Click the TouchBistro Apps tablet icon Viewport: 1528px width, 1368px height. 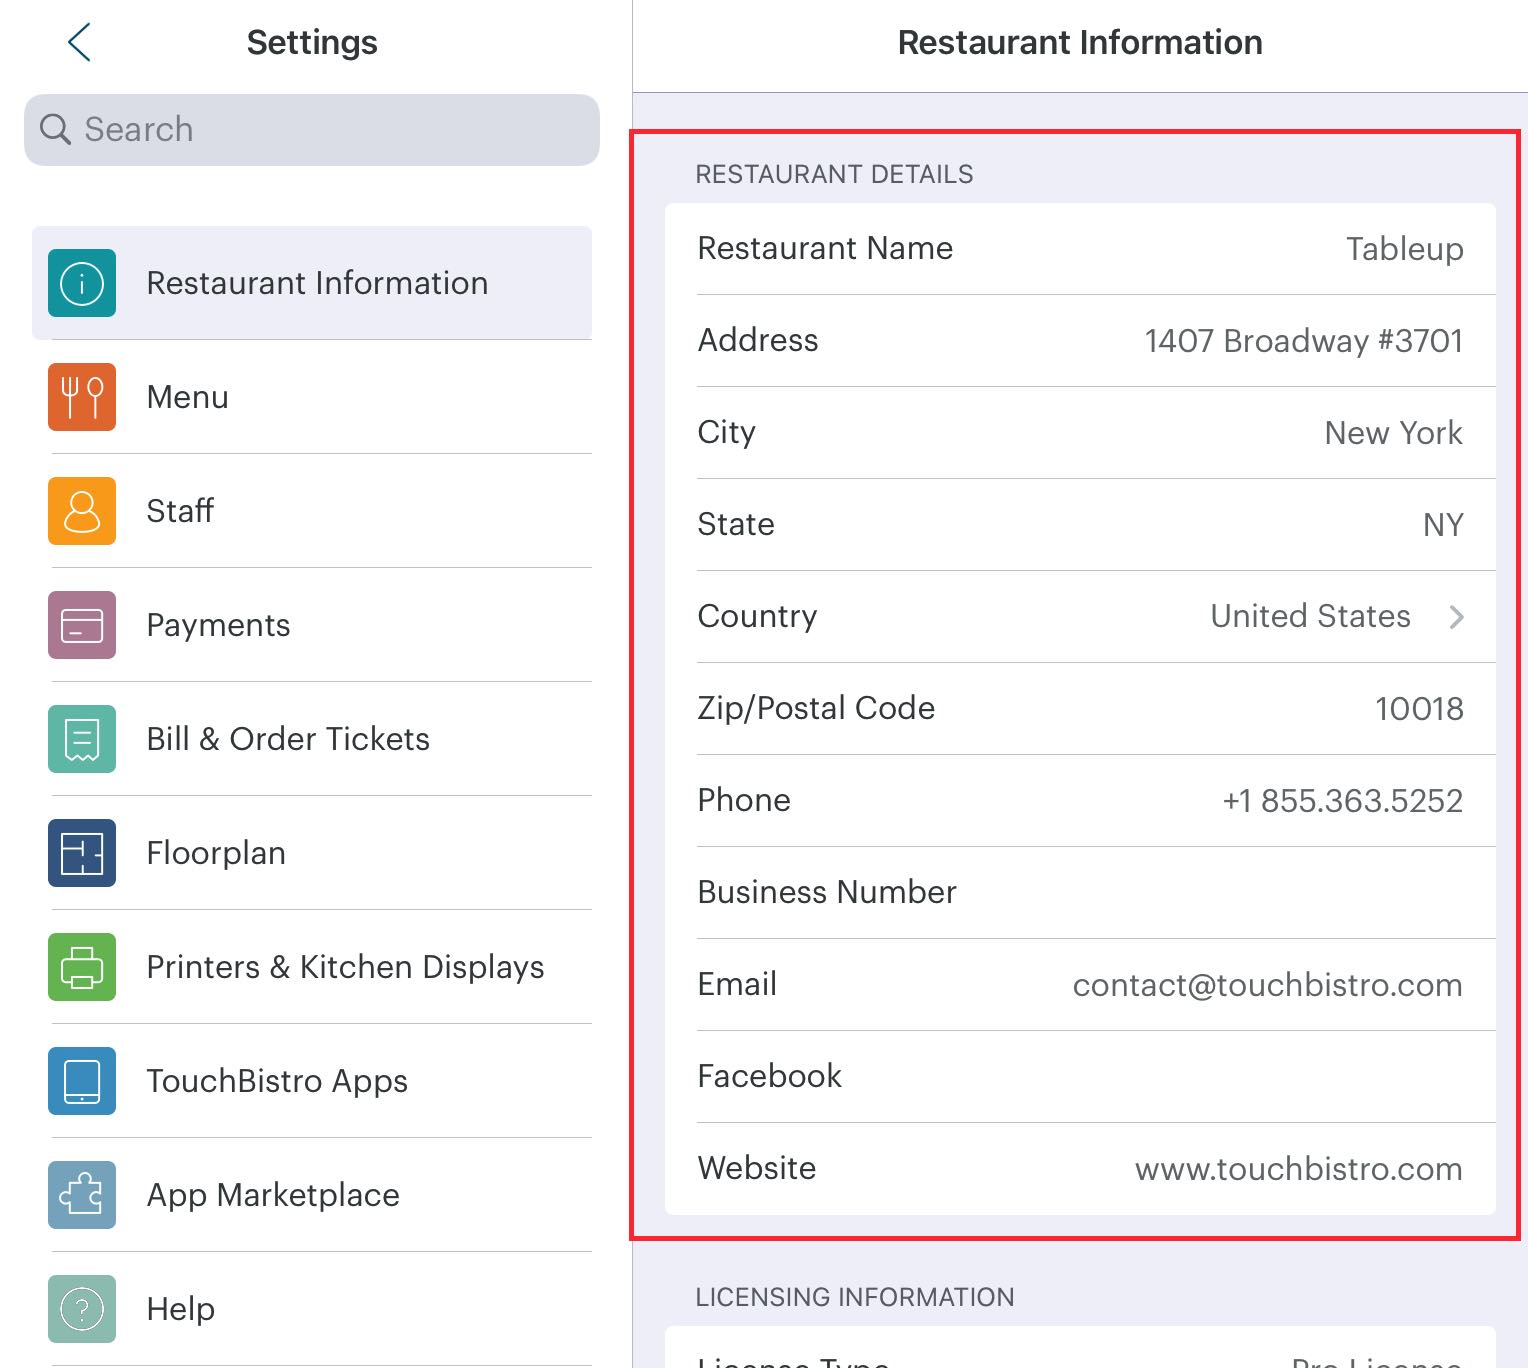82,1081
